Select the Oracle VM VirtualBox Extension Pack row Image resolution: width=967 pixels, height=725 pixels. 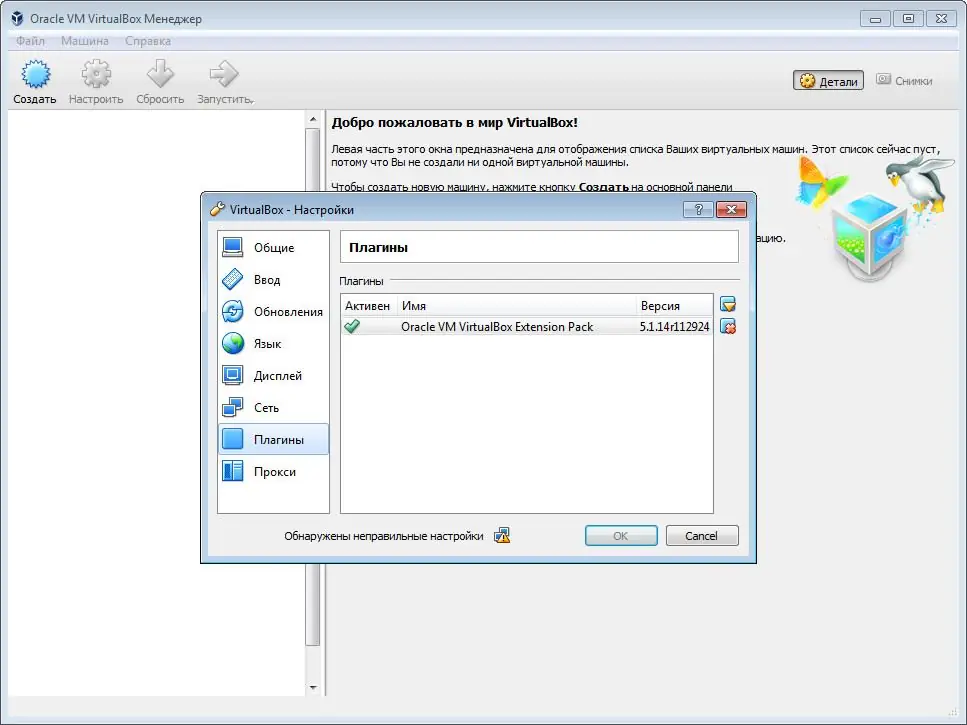pyautogui.click(x=527, y=327)
